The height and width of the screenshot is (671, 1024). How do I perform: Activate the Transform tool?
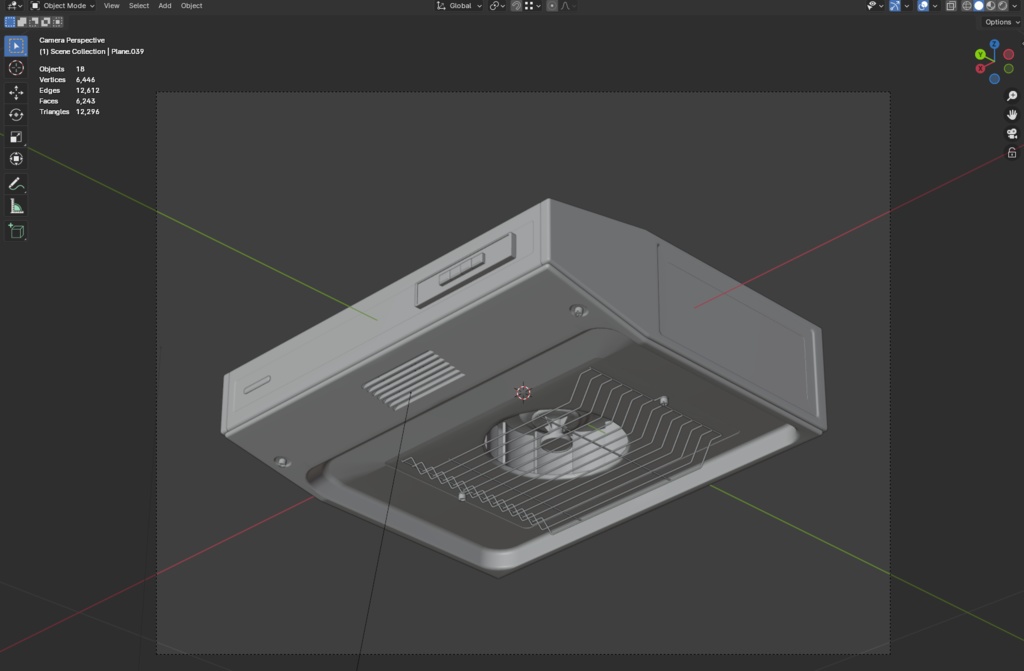(16, 159)
